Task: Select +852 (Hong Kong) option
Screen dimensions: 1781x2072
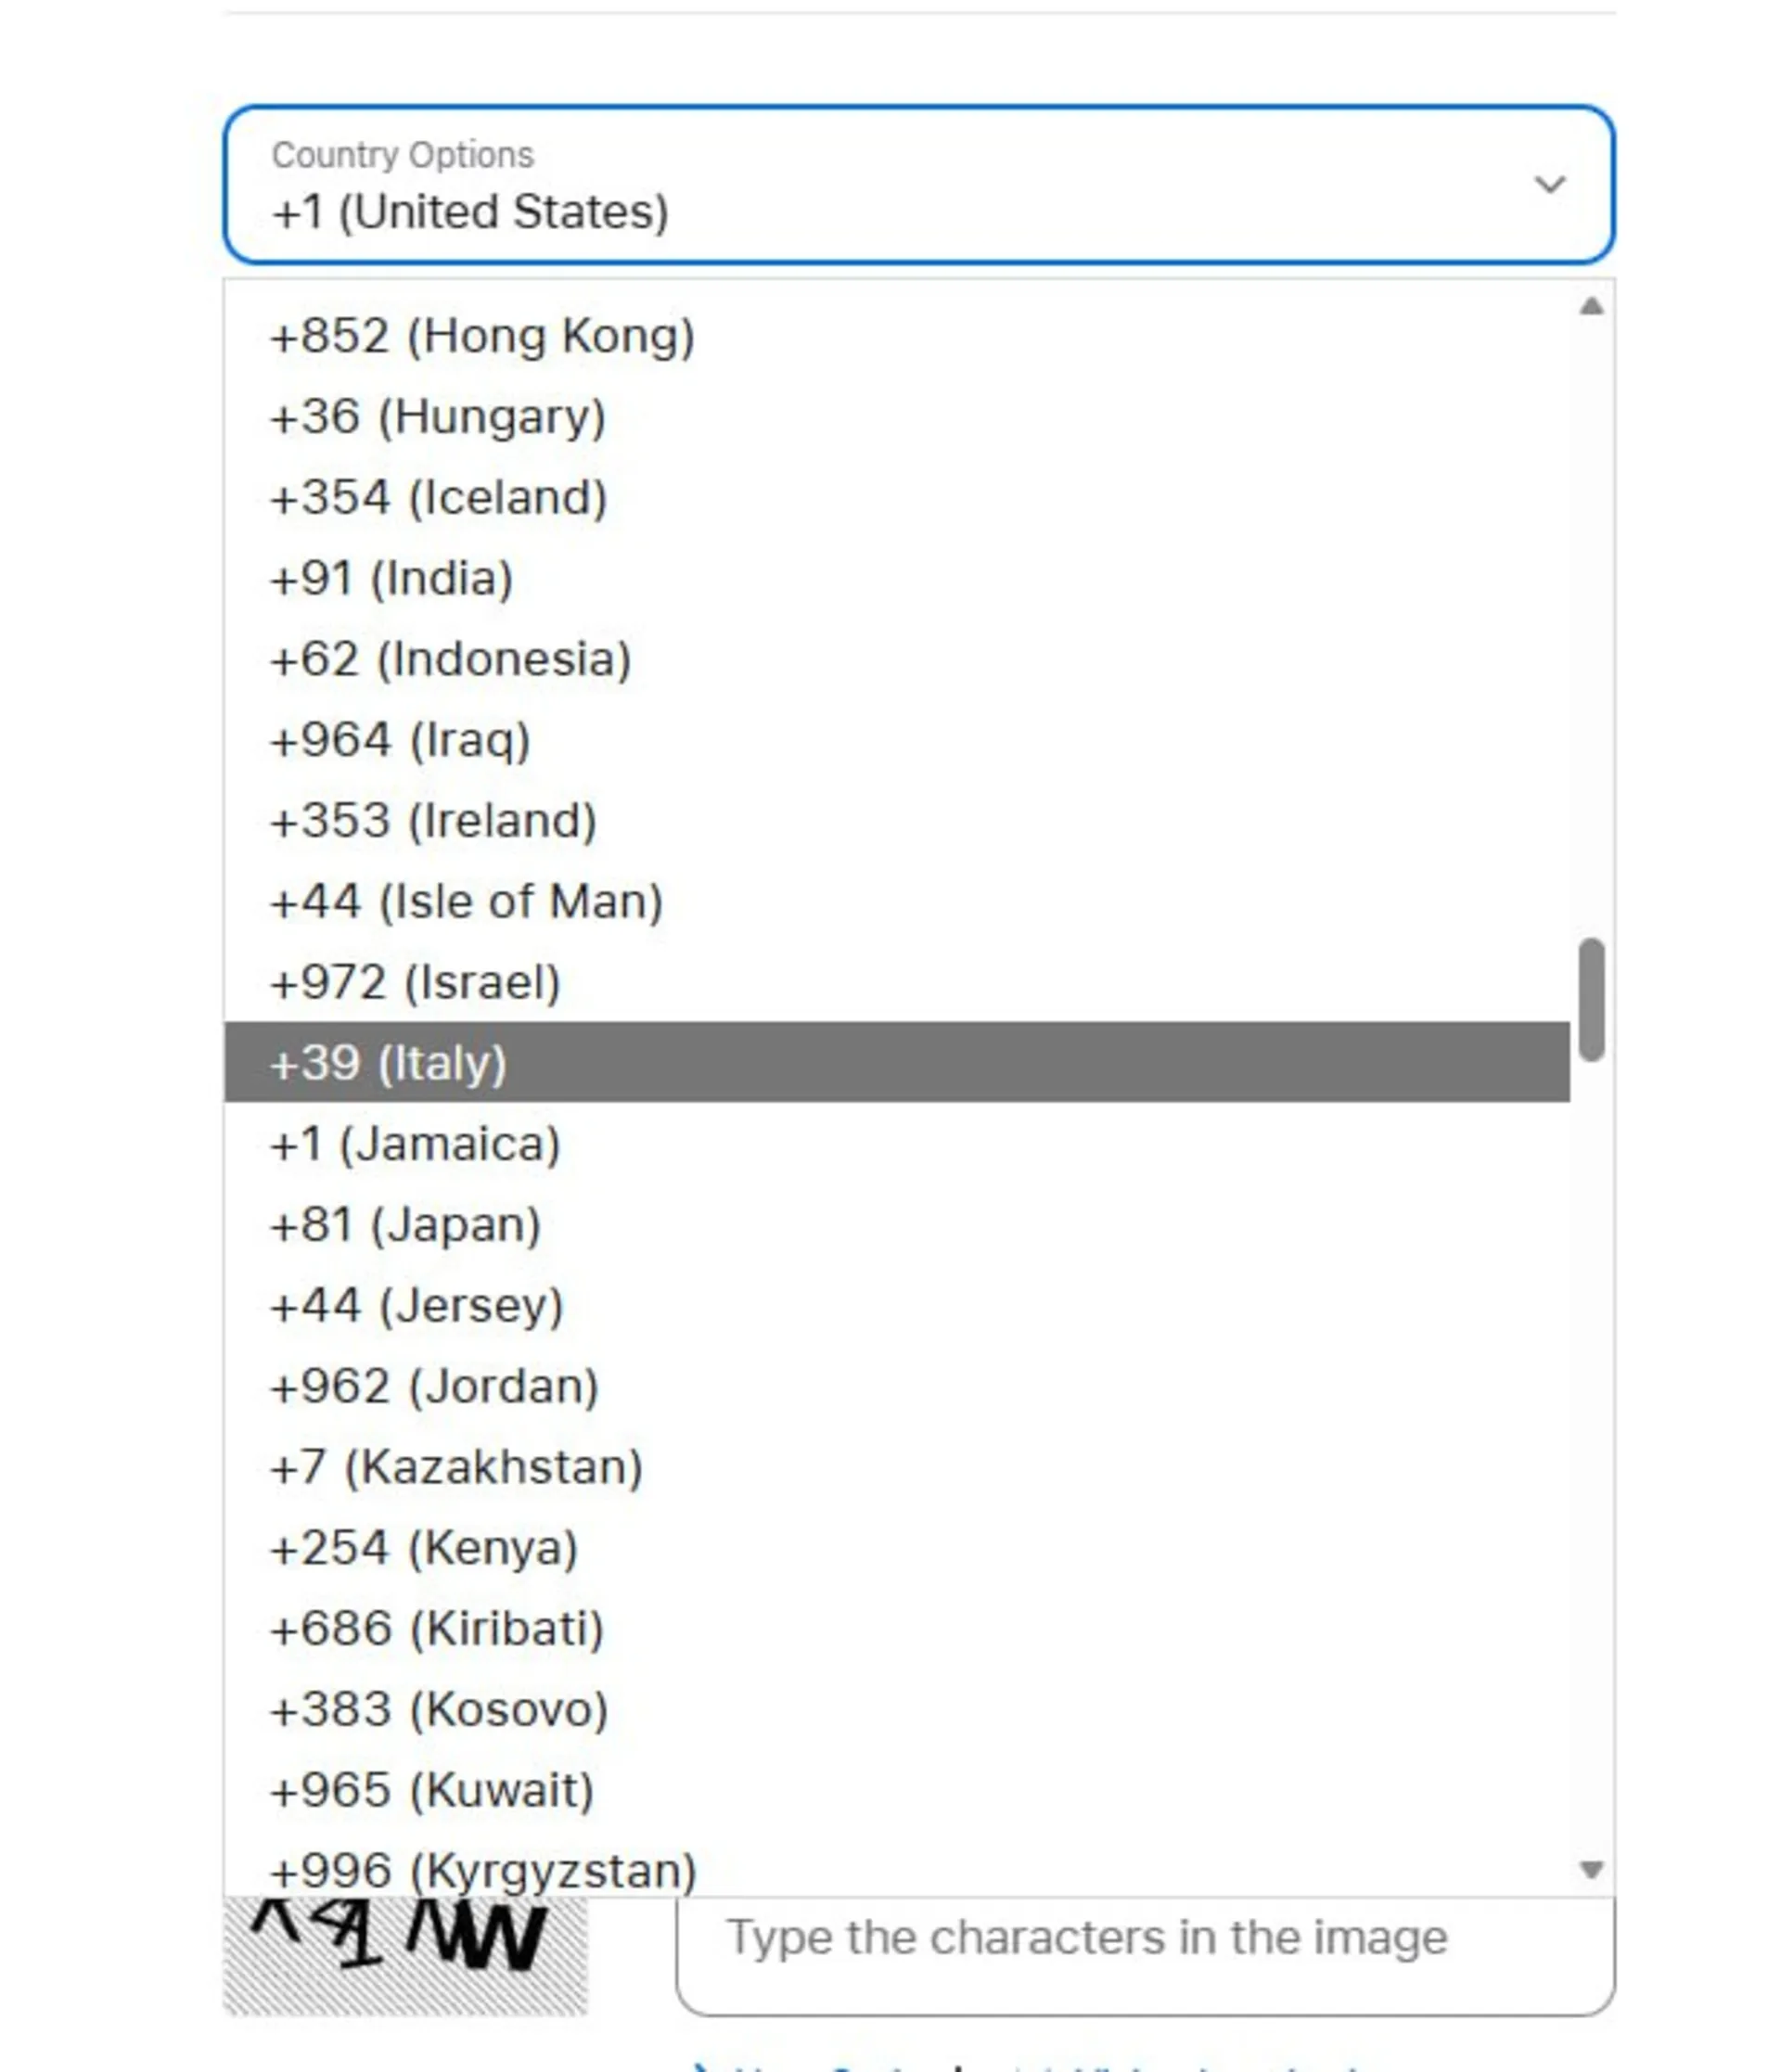Action: (482, 336)
